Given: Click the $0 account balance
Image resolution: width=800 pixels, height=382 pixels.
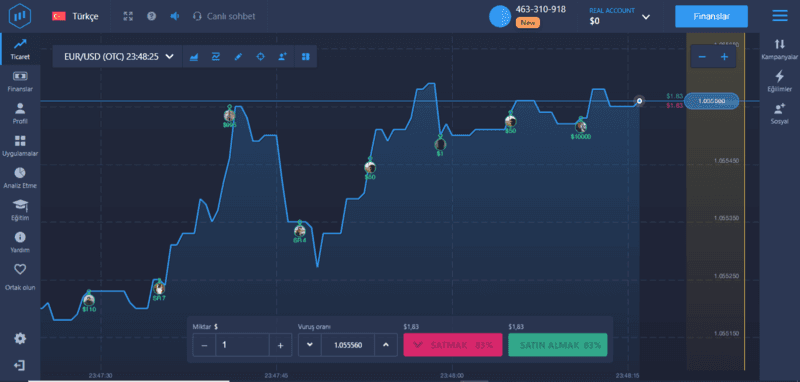Looking at the screenshot, I should pos(594,21).
